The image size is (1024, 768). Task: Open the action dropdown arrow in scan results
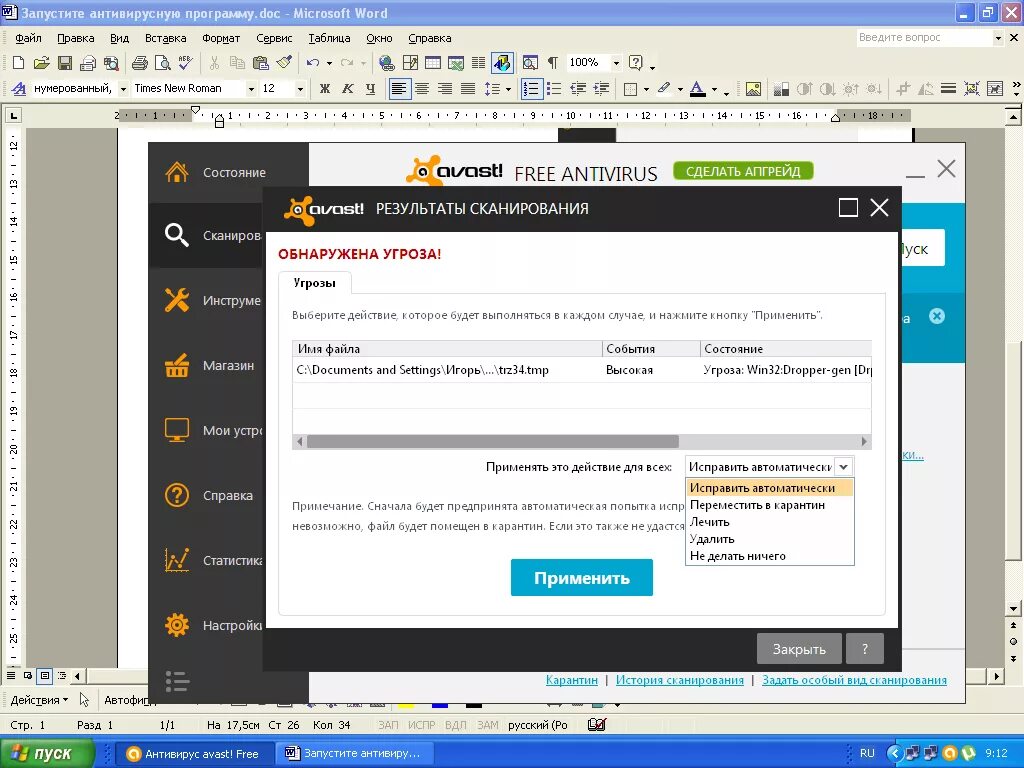[x=843, y=467]
